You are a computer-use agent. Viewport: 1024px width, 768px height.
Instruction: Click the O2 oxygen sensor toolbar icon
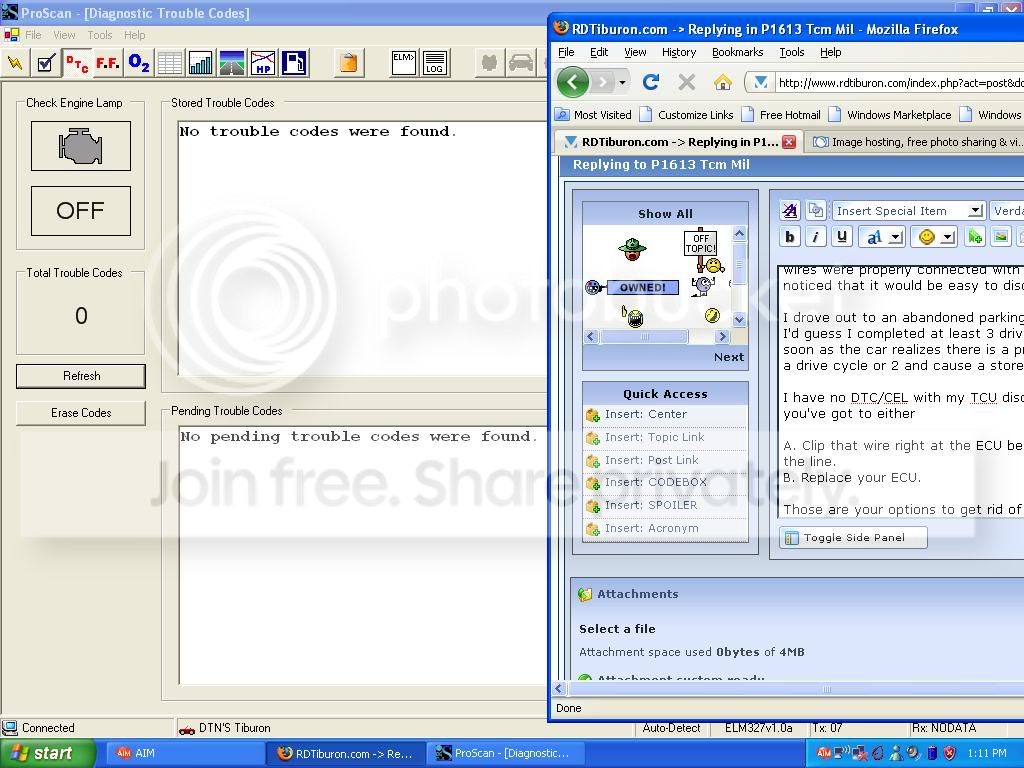(x=139, y=64)
